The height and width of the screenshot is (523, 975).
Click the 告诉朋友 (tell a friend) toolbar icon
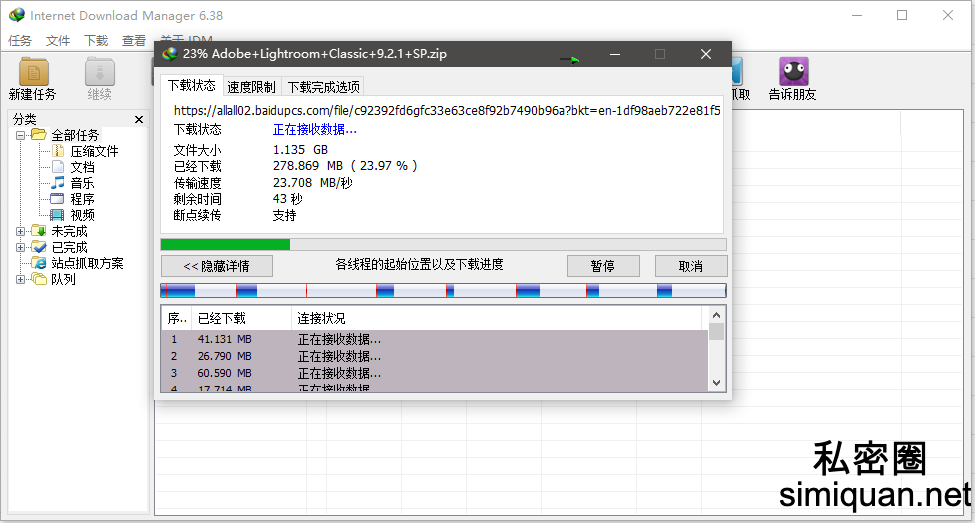[793, 78]
